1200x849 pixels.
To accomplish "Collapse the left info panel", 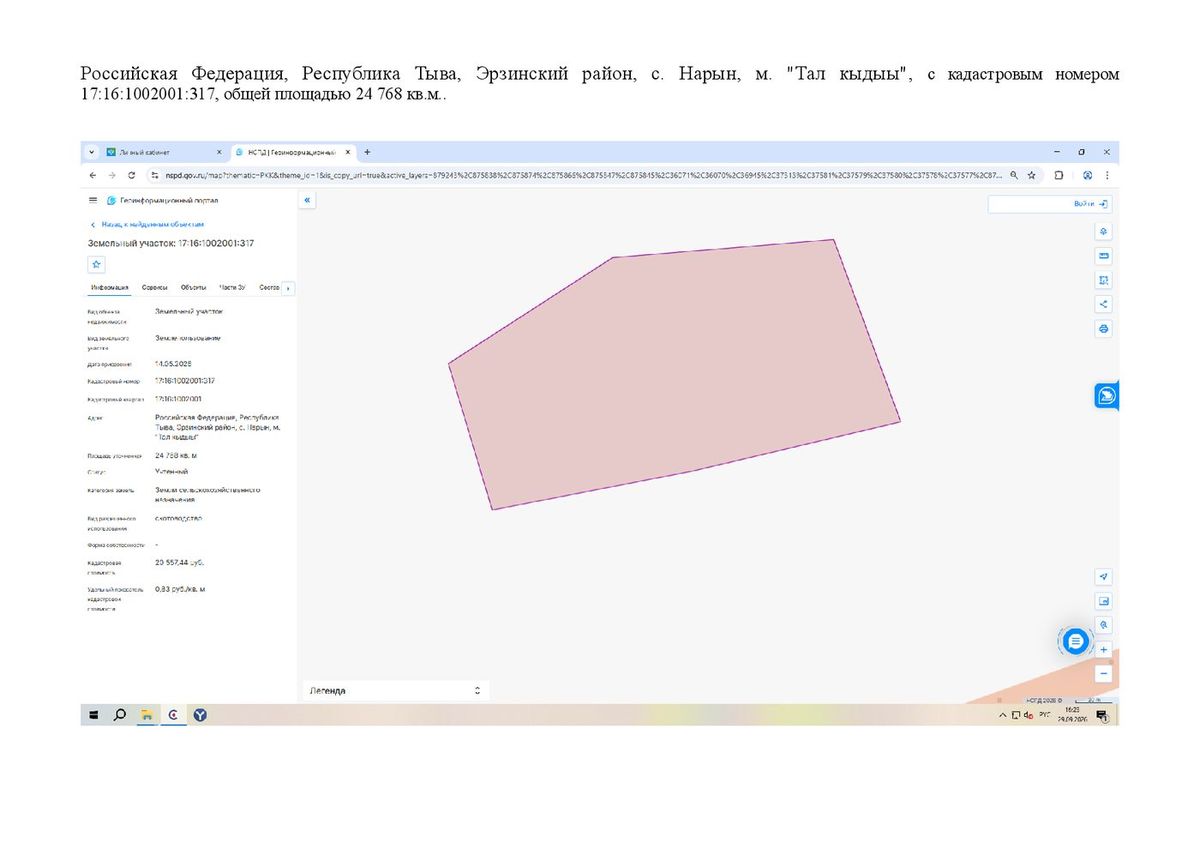I will pos(307,200).
